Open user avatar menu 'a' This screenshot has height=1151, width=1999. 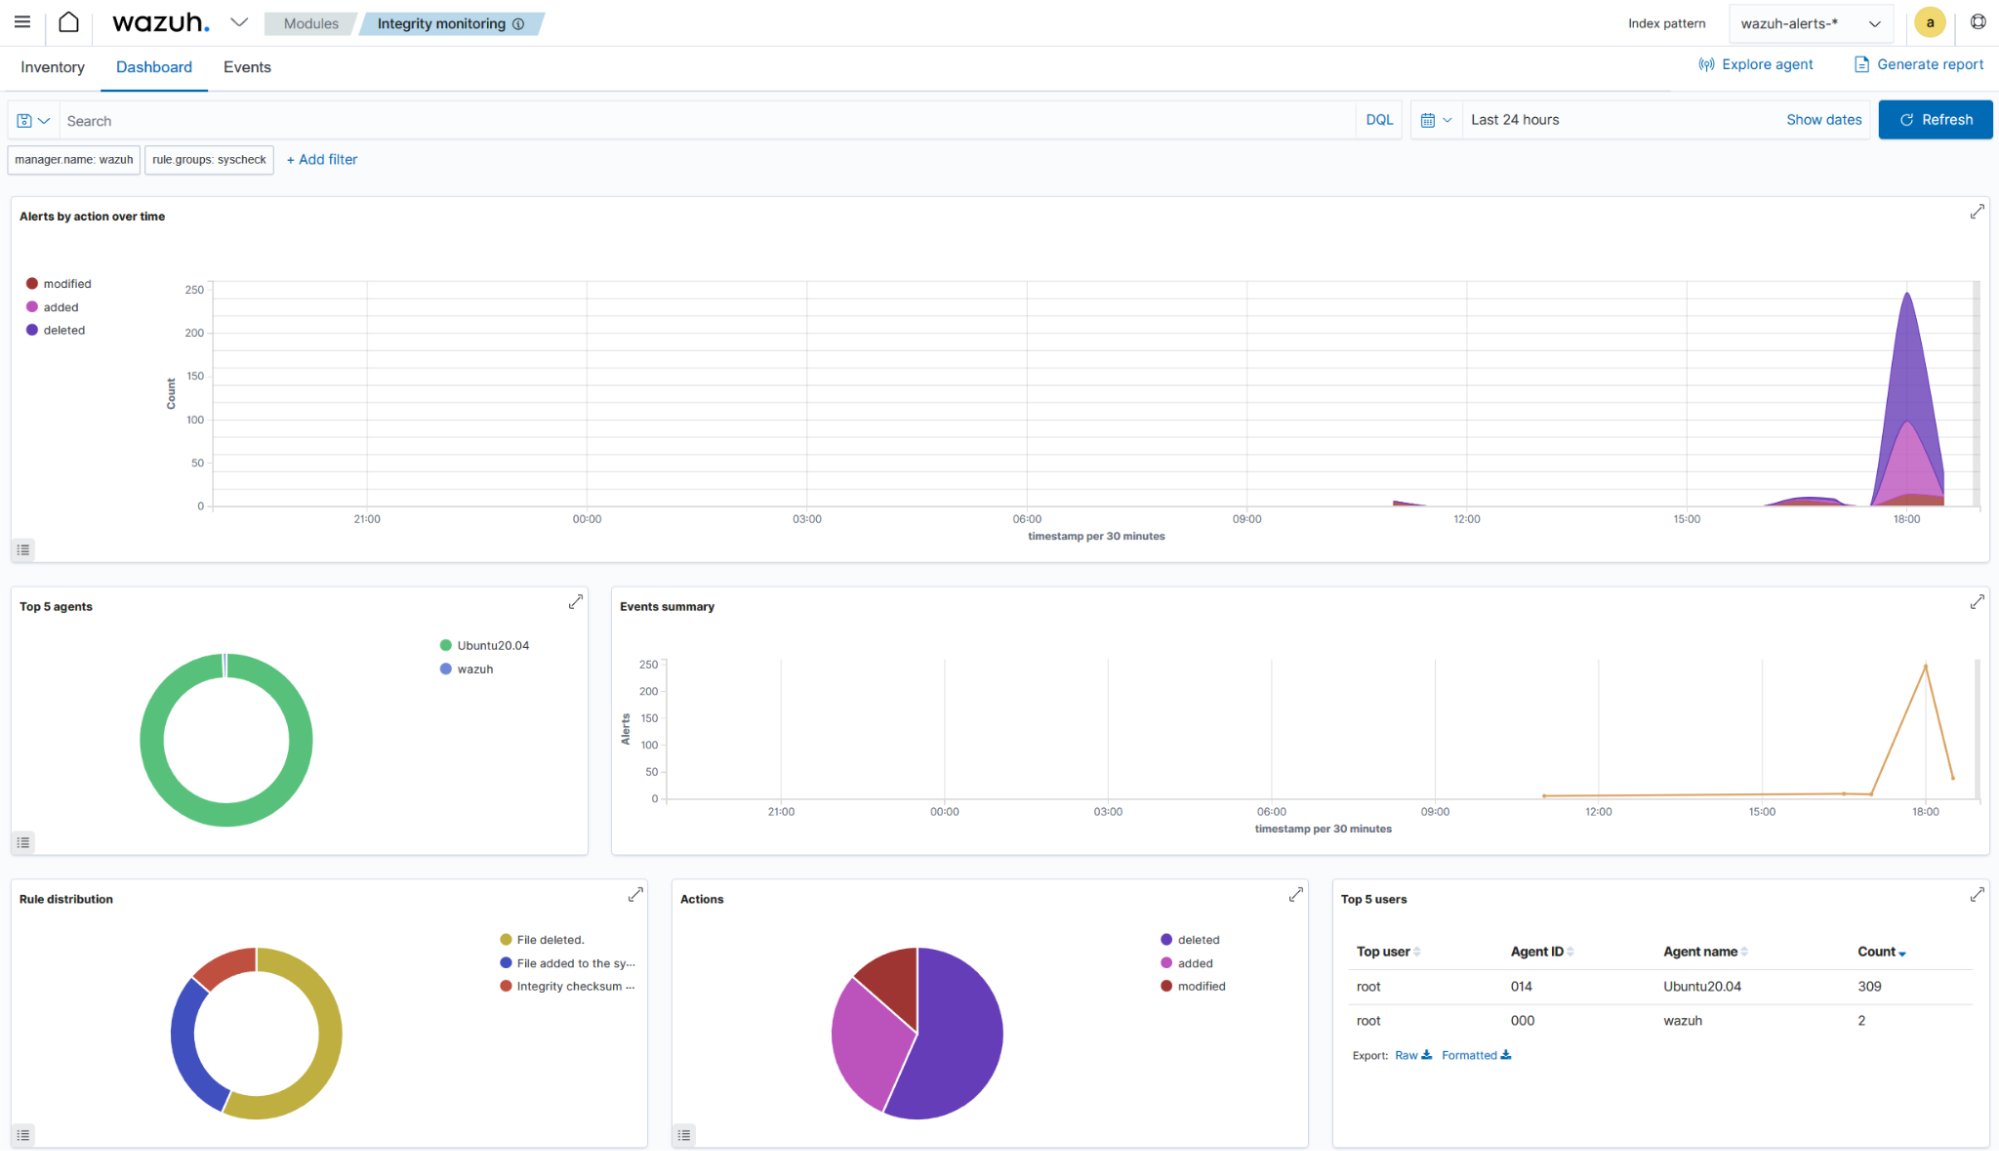pos(1930,23)
